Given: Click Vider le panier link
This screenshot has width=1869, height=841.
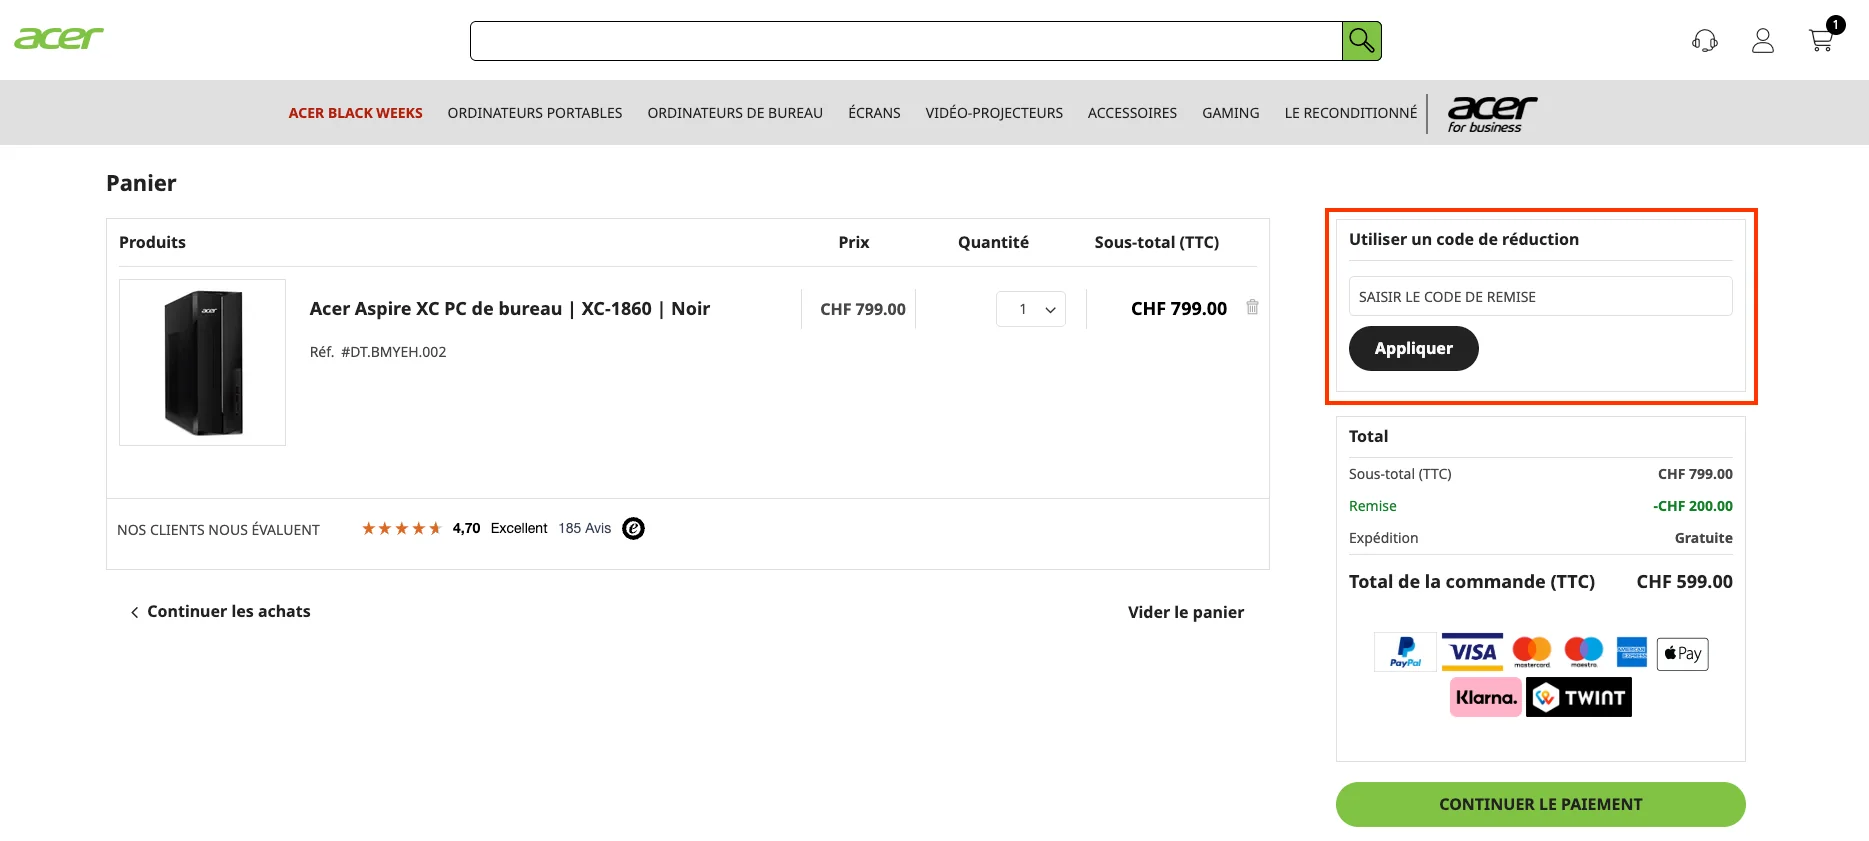Looking at the screenshot, I should tap(1186, 612).
